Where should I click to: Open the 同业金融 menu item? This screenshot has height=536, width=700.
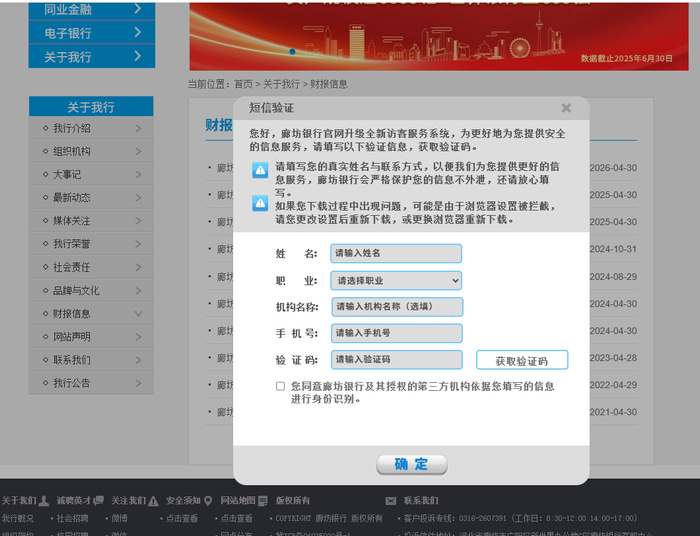pos(92,10)
